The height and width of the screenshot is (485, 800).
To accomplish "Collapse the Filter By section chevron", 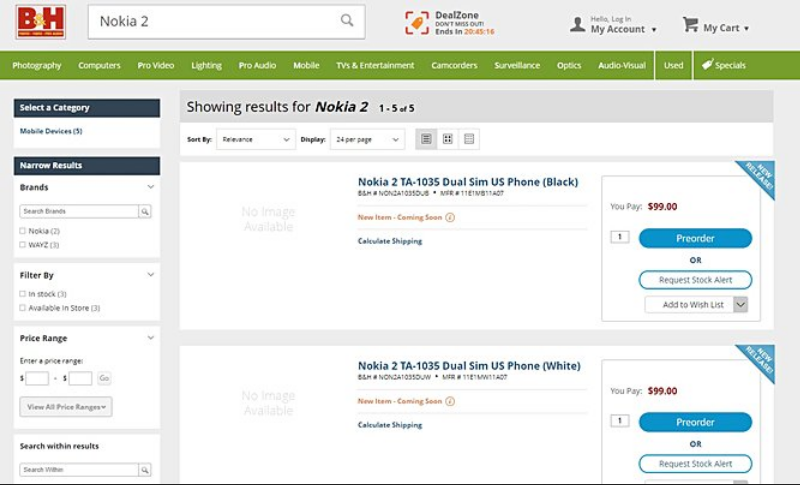I will point(151,275).
